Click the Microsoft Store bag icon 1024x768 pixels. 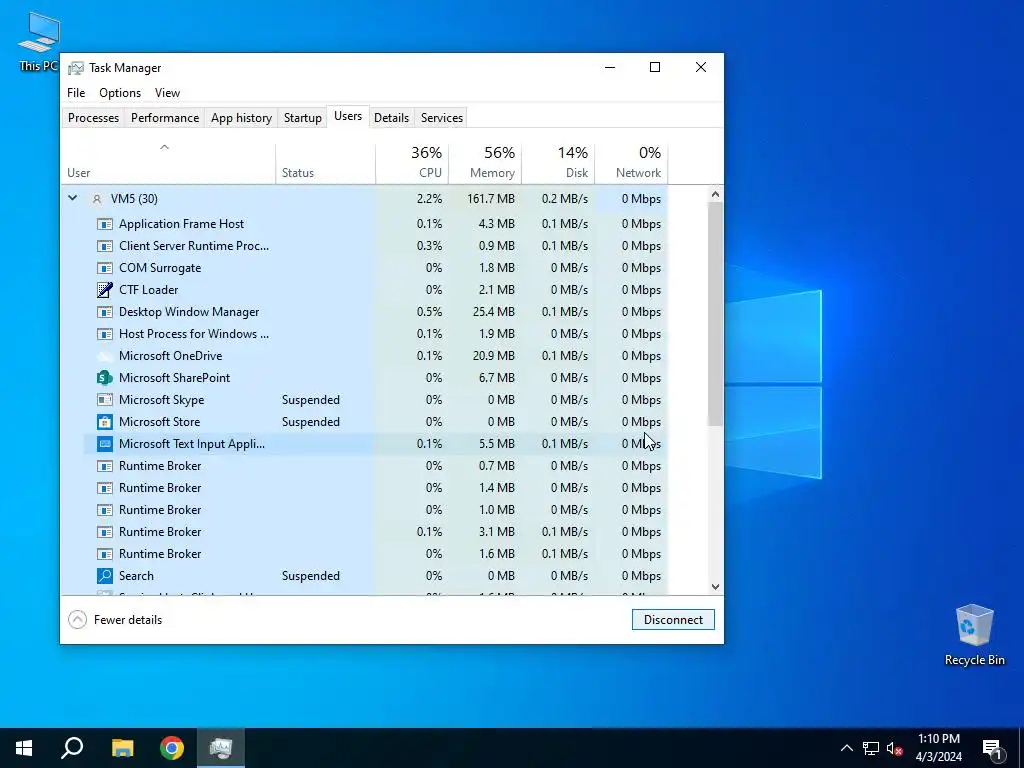pos(104,422)
